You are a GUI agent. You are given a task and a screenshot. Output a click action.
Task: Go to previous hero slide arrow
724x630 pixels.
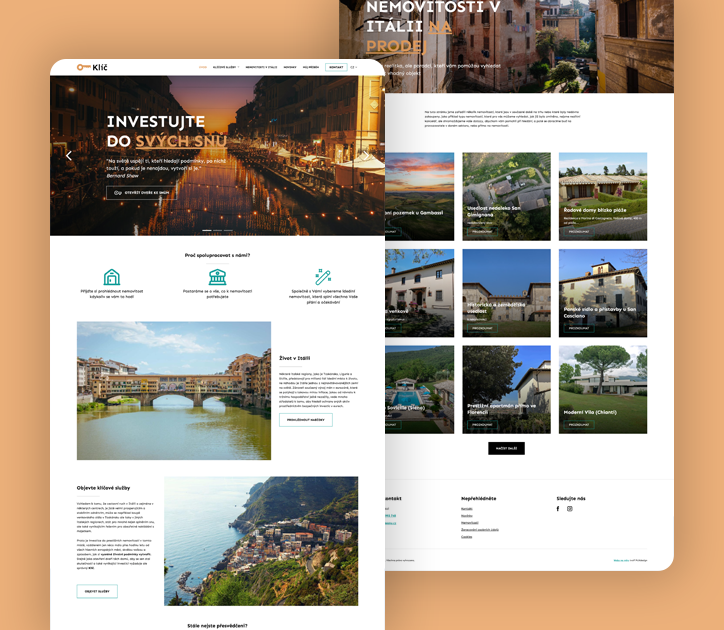point(69,155)
